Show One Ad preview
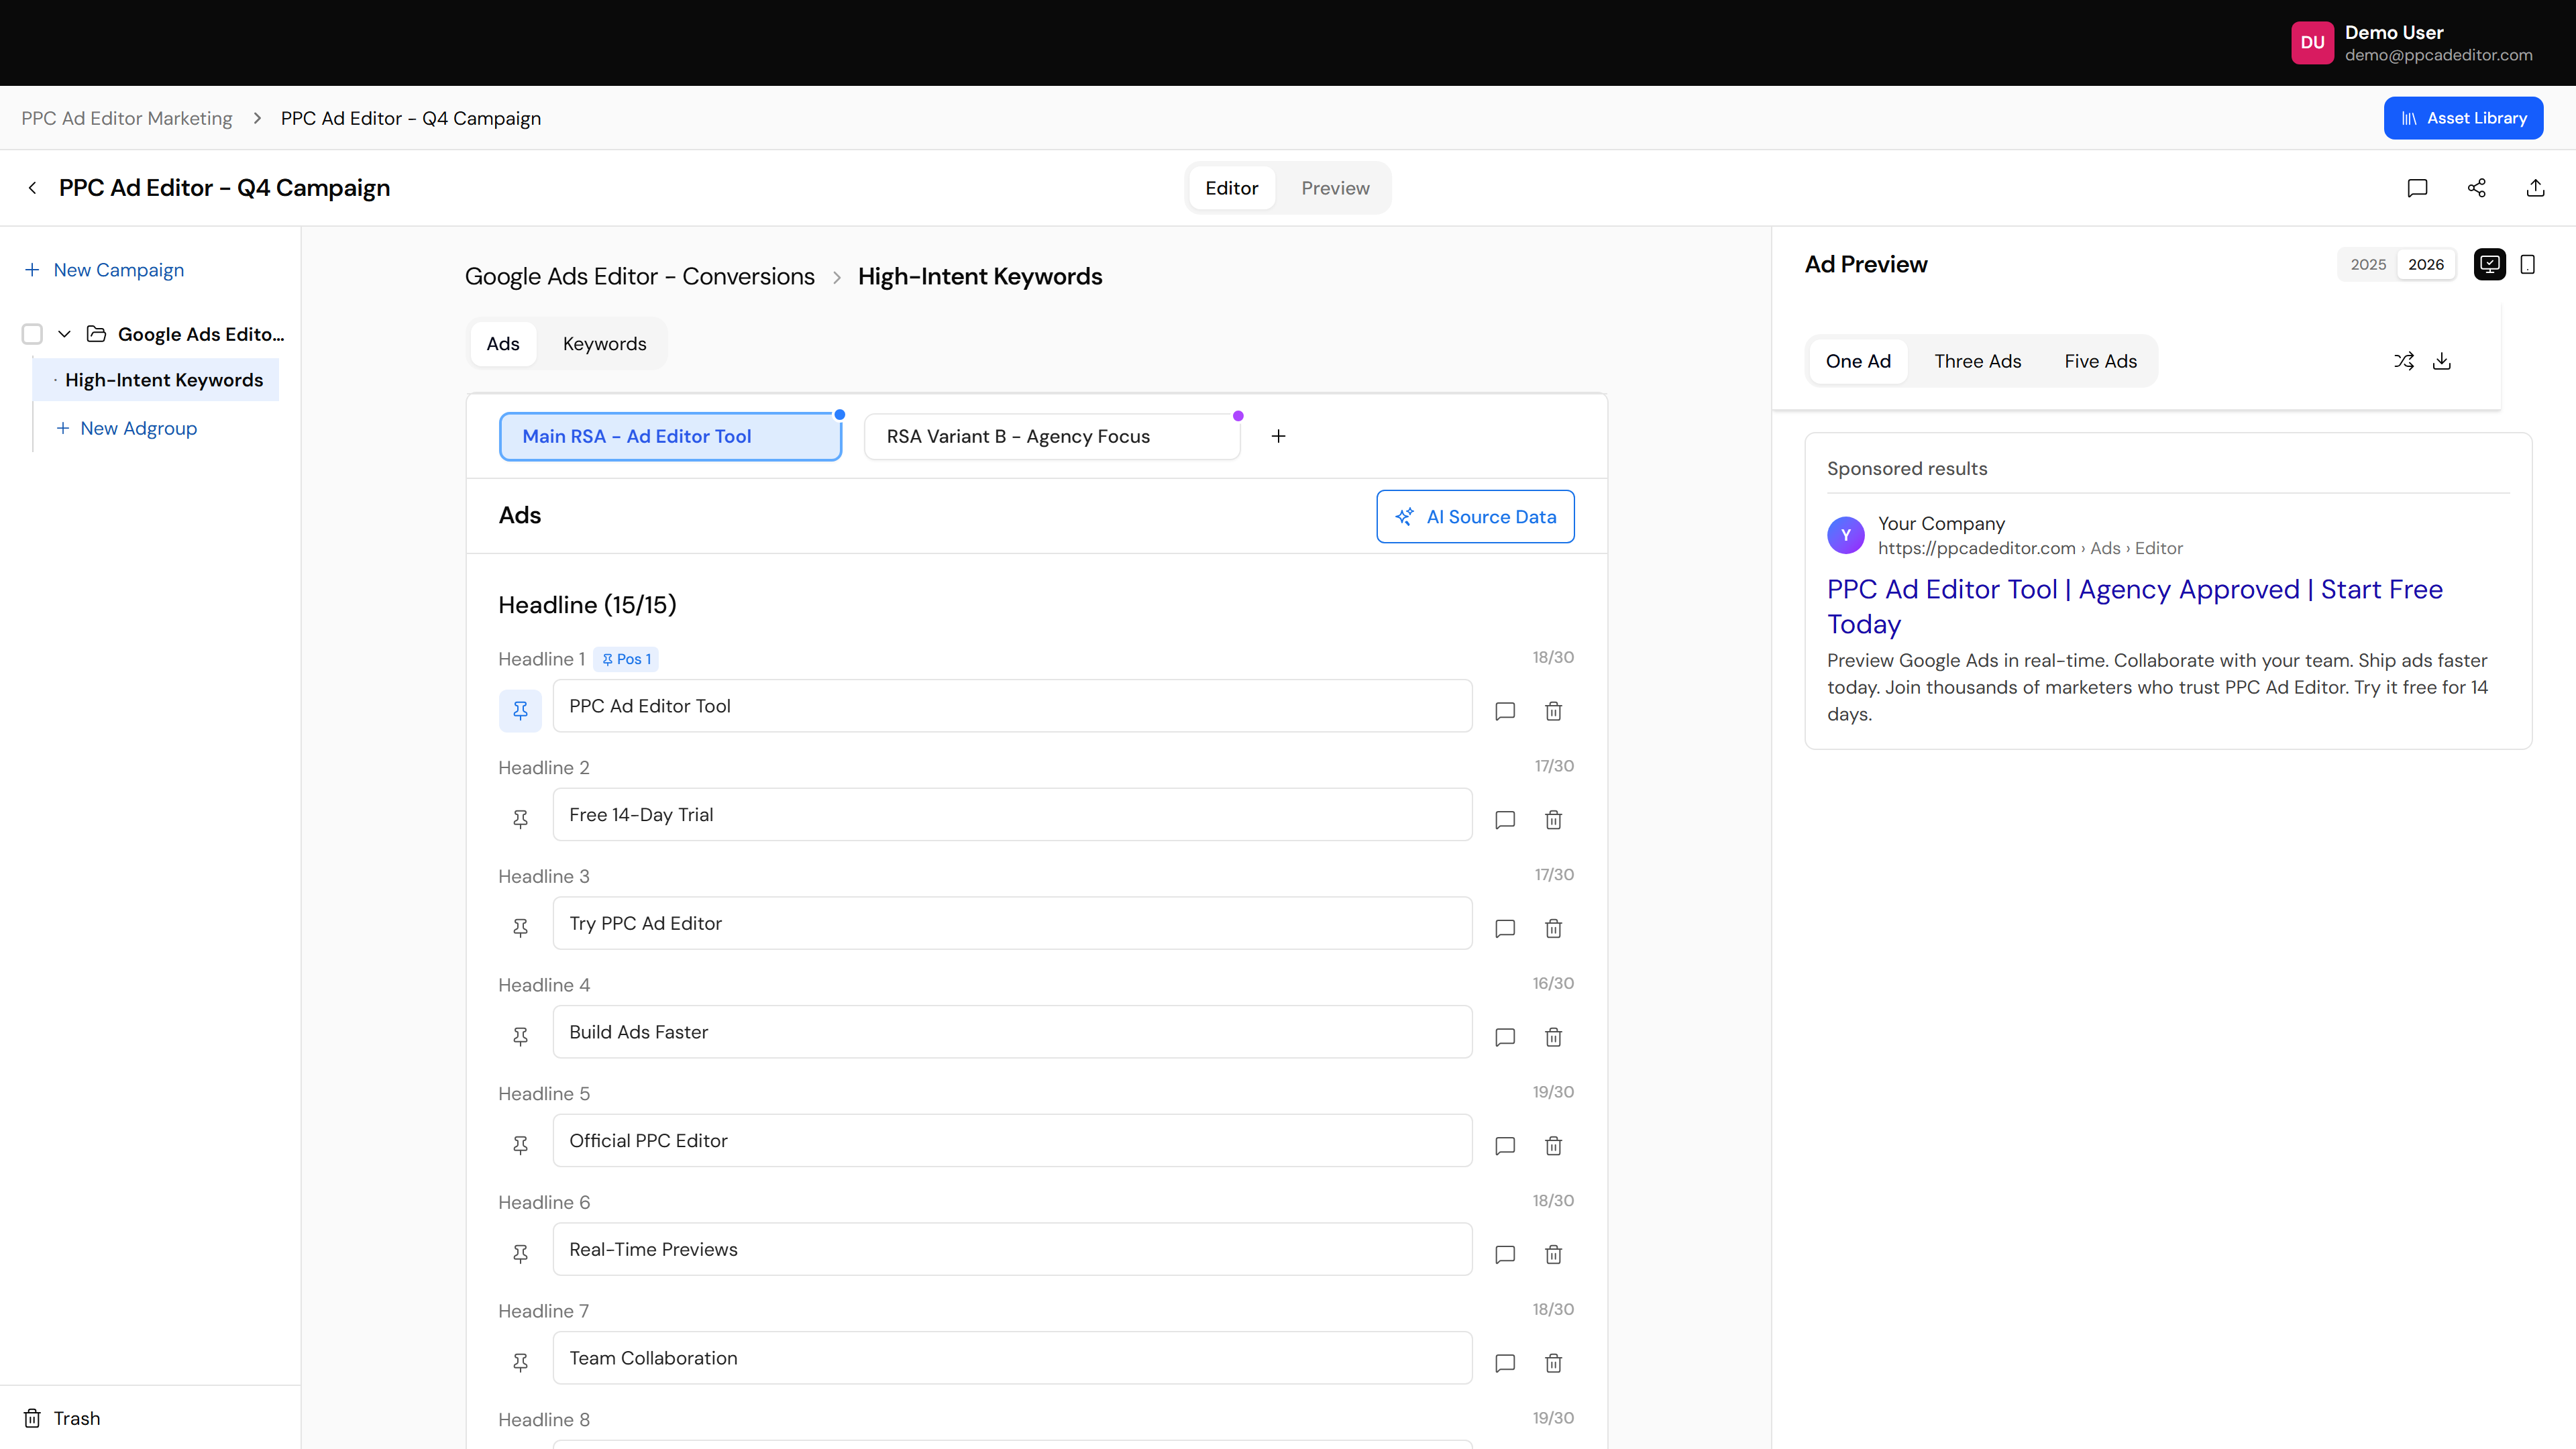This screenshot has height=1449, width=2576. pos(1858,361)
